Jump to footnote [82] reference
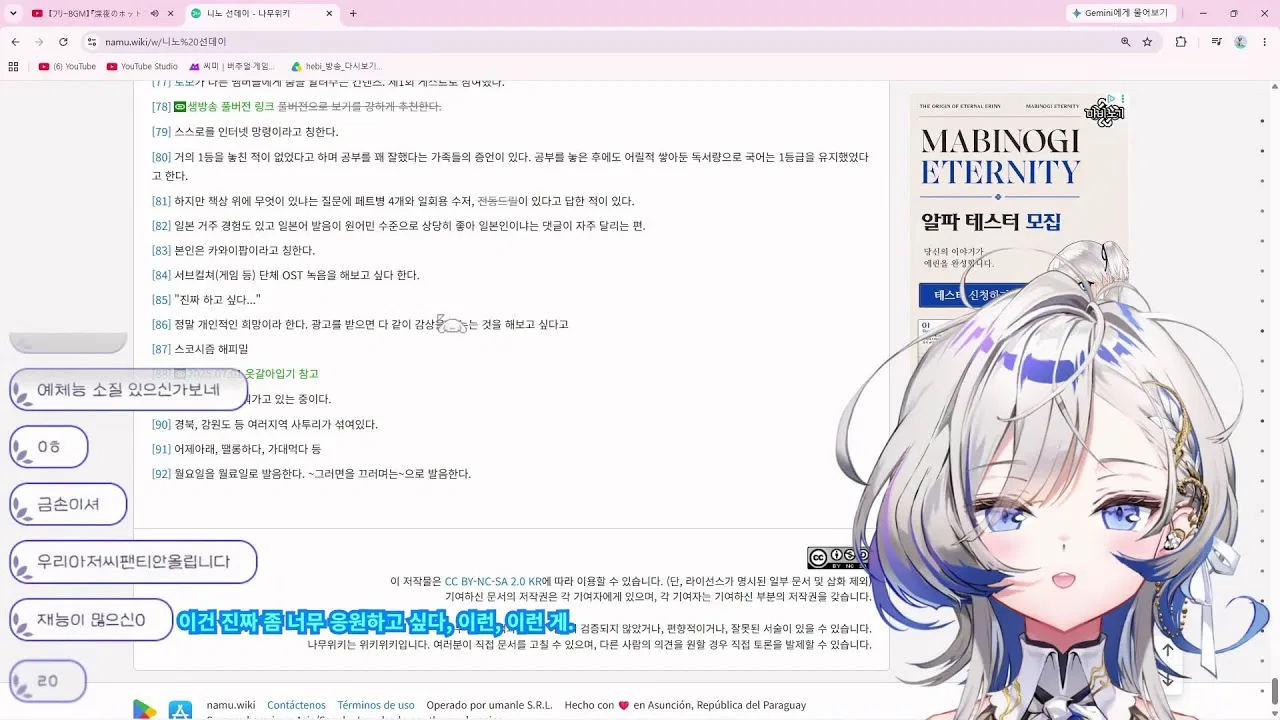Image resolution: width=1280 pixels, height=720 pixels. (x=161, y=226)
